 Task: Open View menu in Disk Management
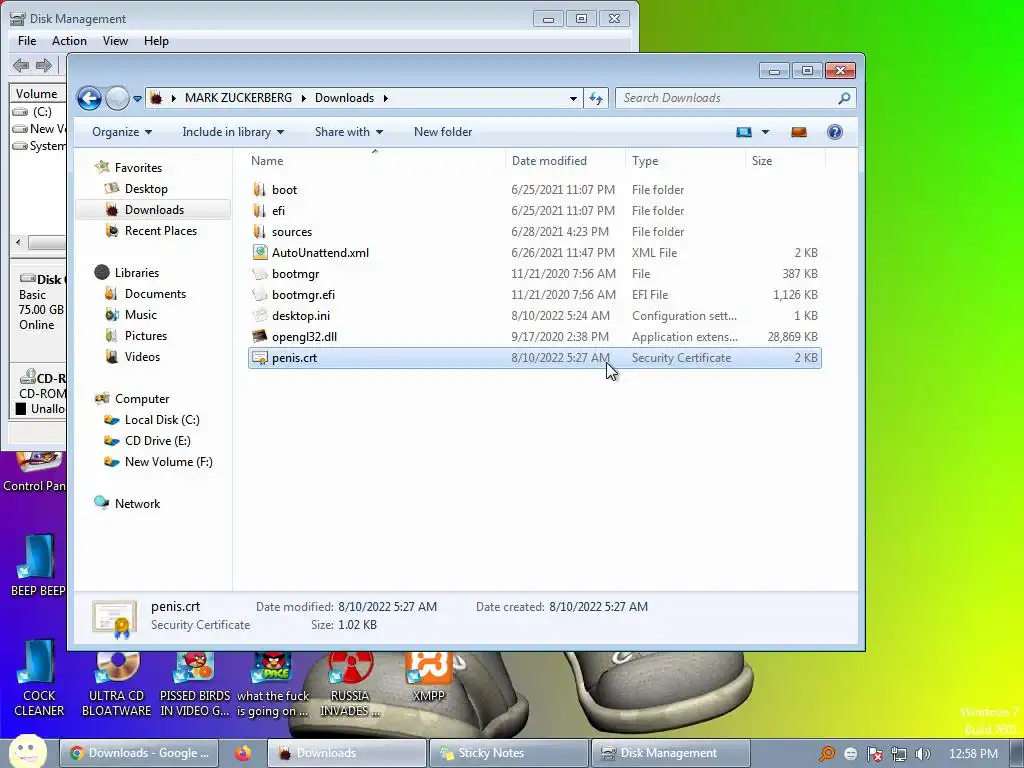pos(115,40)
